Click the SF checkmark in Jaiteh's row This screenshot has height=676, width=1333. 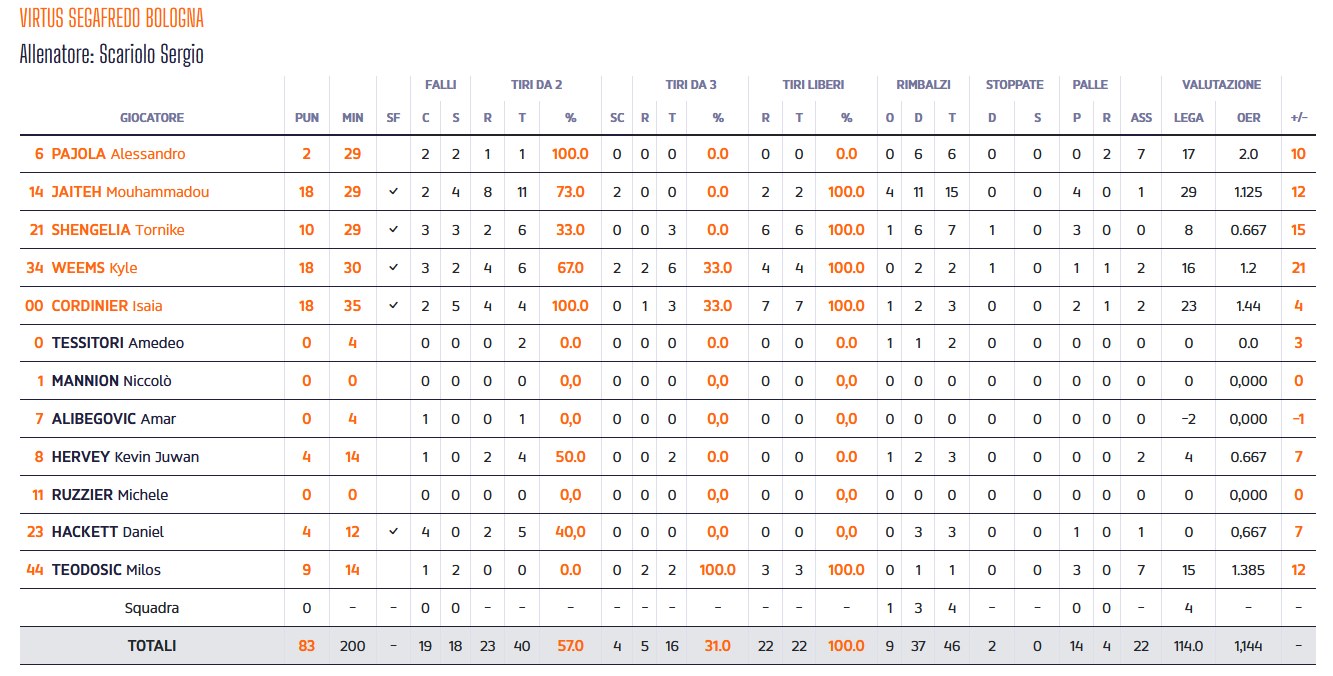pyautogui.click(x=393, y=192)
